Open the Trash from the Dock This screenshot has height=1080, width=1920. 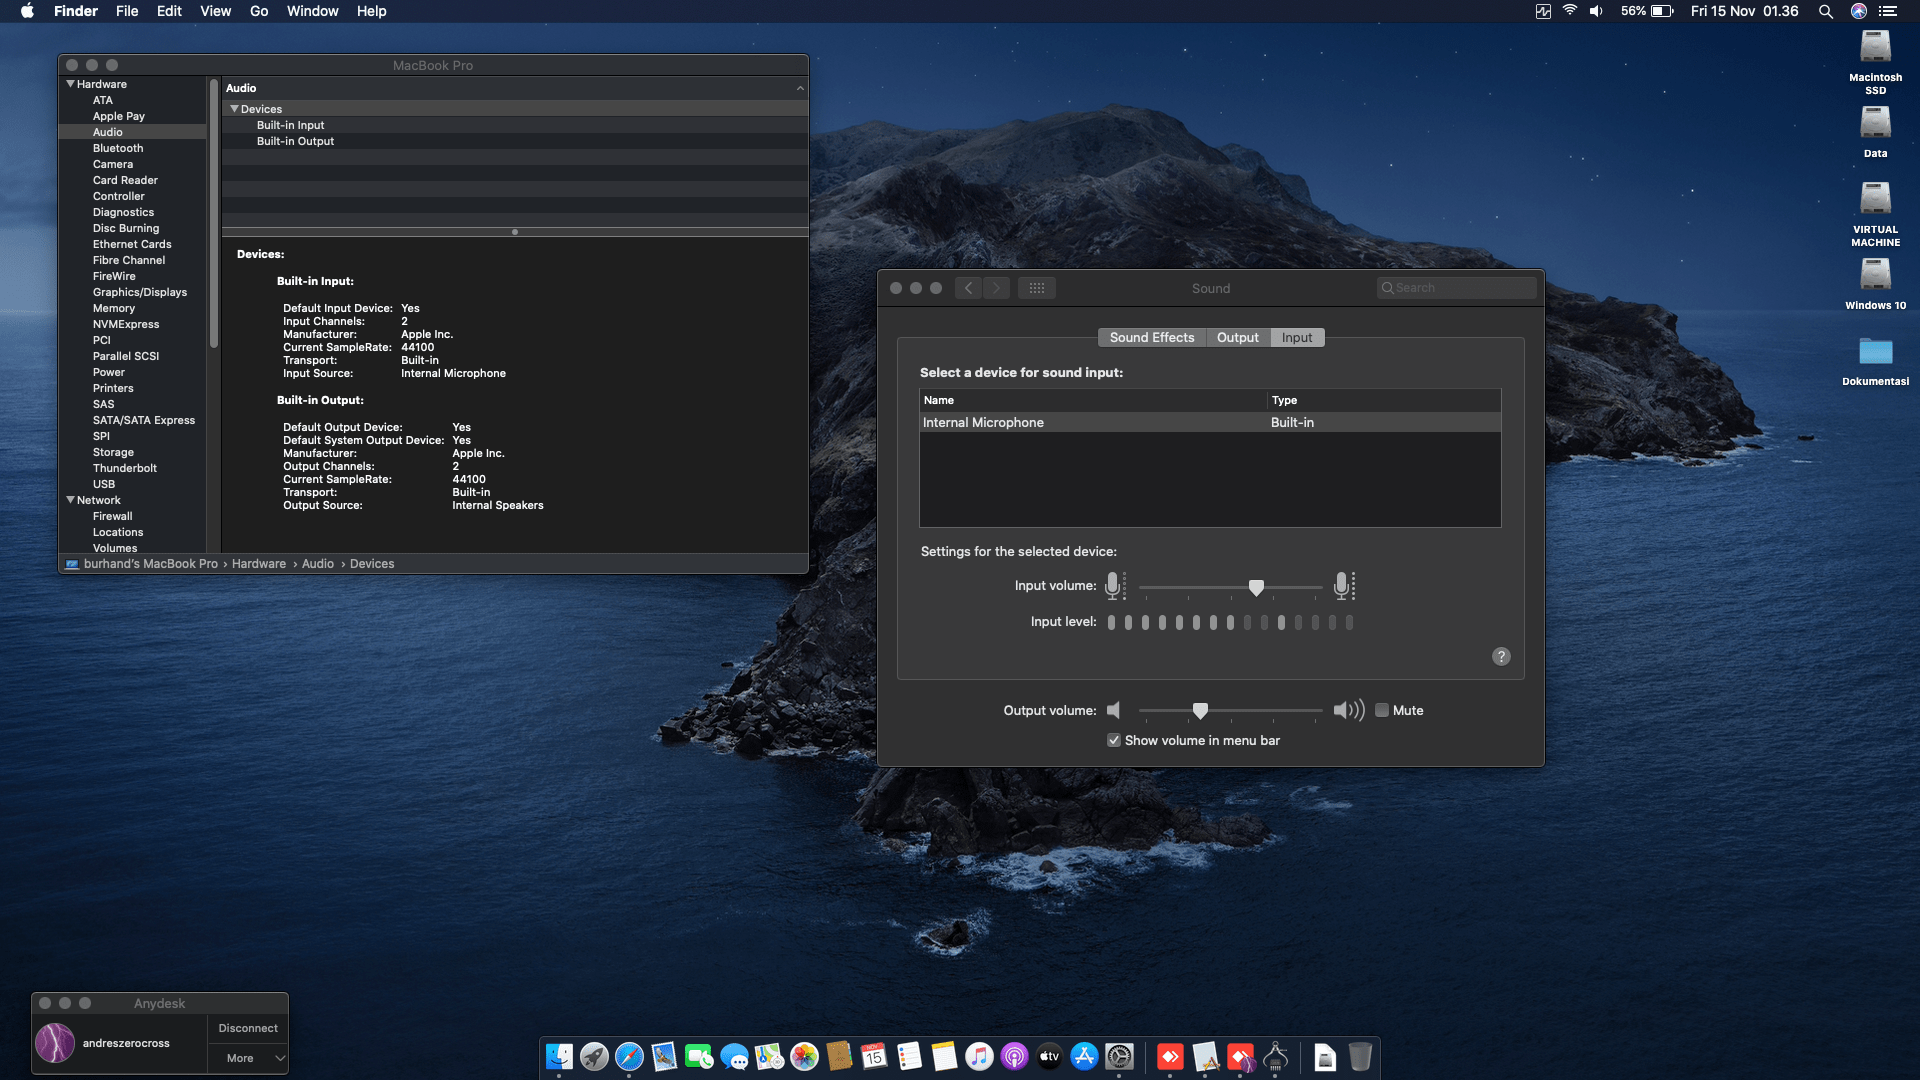(1358, 1057)
